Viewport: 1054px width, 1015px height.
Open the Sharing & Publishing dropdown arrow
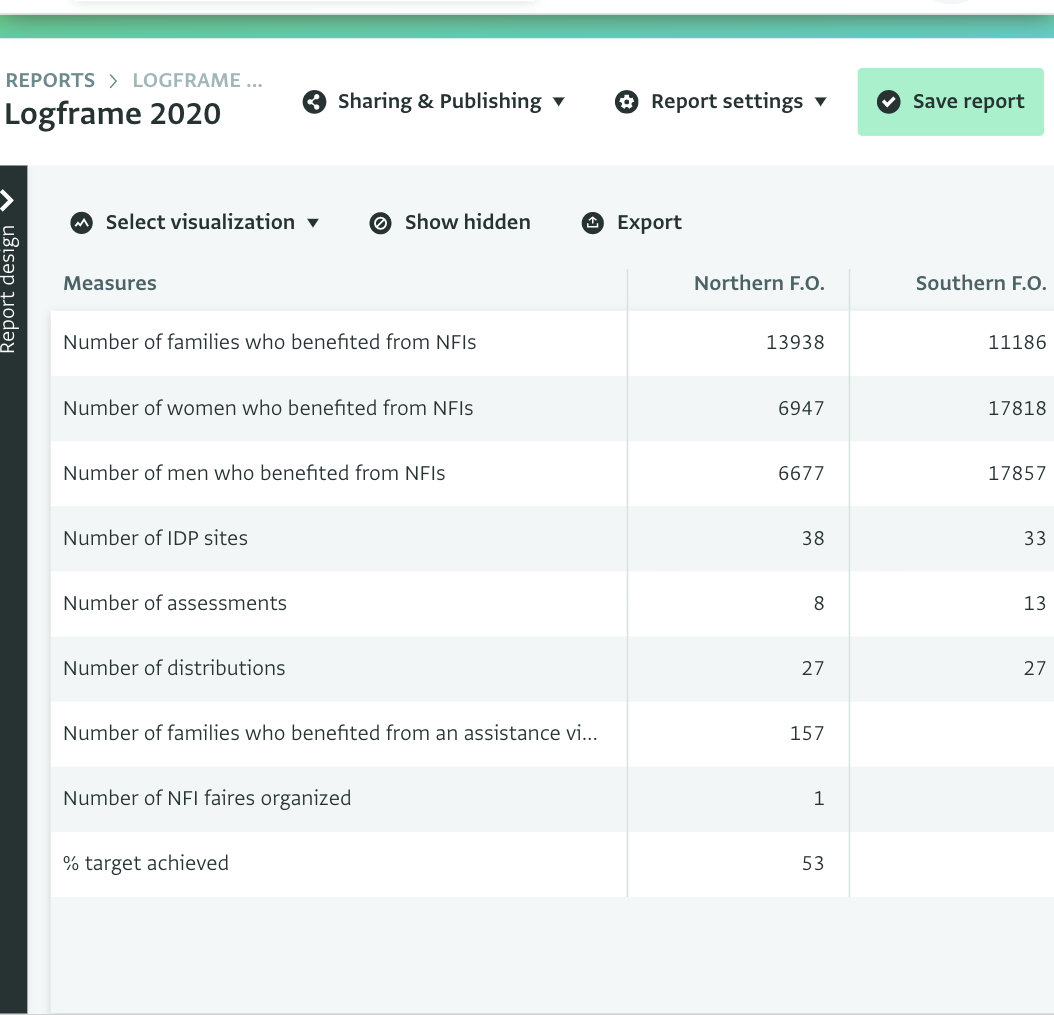coord(559,102)
